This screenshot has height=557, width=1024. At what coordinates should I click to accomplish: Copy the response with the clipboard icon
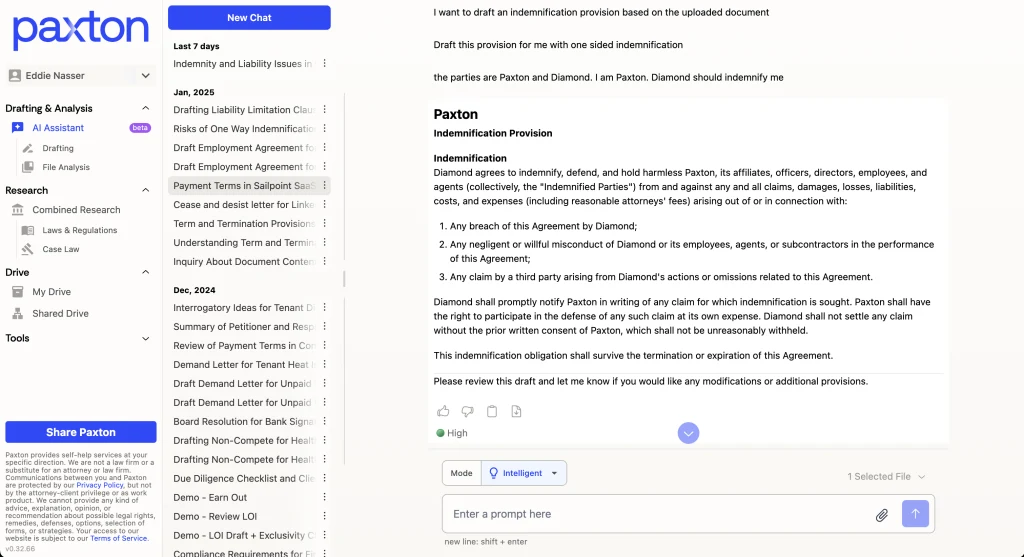[492, 411]
